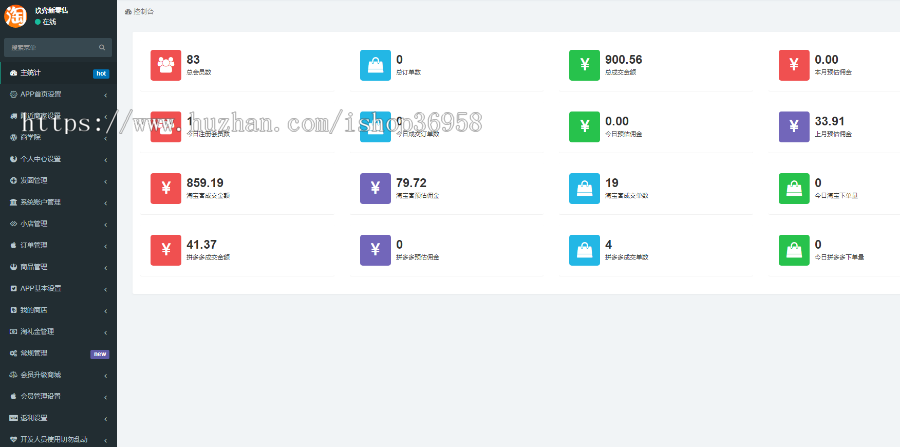Click the 控制台 breadcrumb link
900x447 pixels.
[x=143, y=11]
